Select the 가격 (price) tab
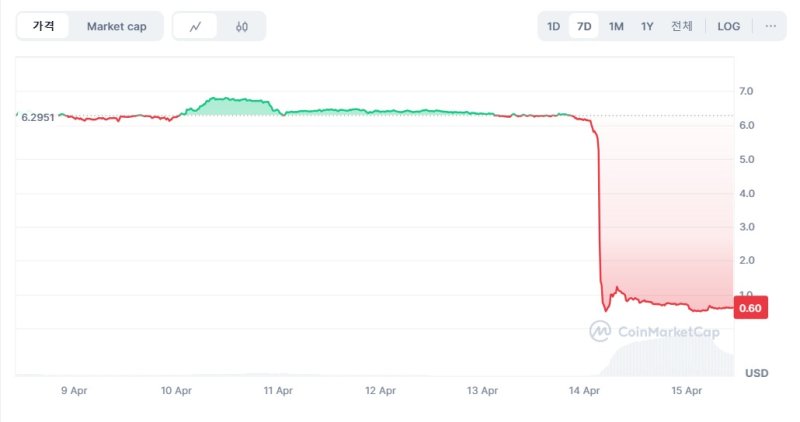800x422 pixels. coord(44,26)
